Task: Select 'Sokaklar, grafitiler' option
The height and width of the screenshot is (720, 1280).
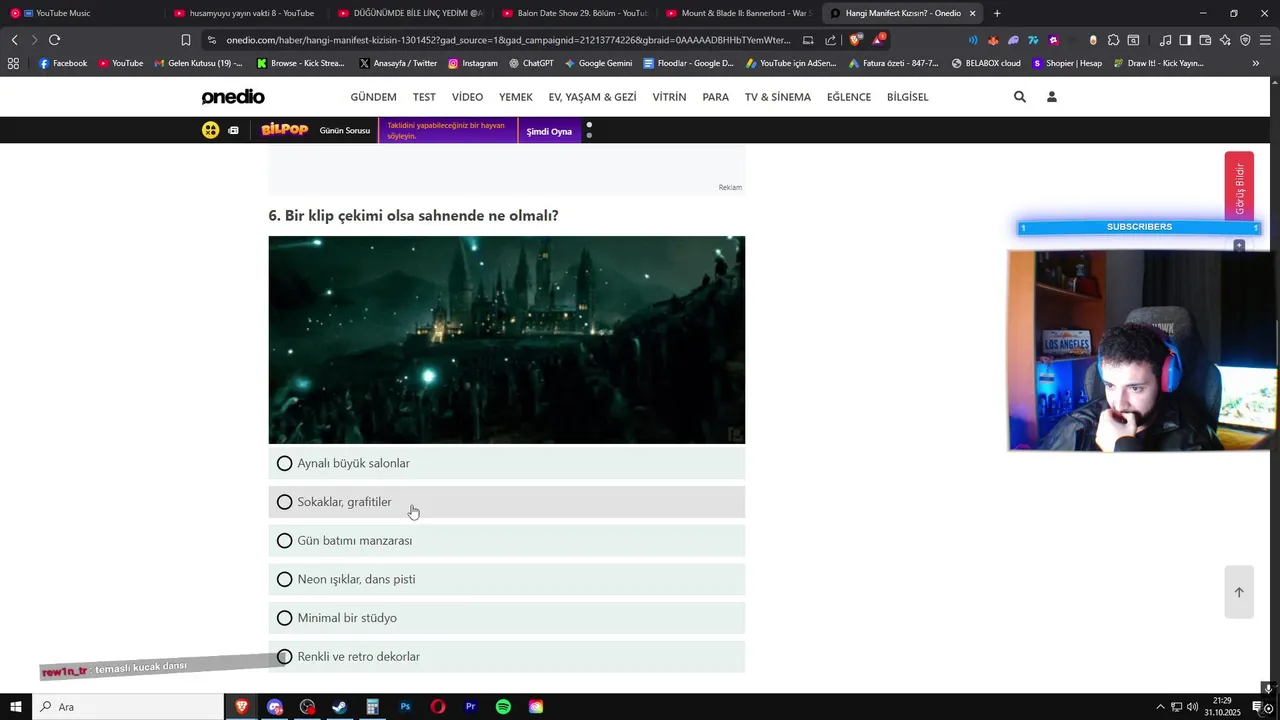Action: coord(507,502)
